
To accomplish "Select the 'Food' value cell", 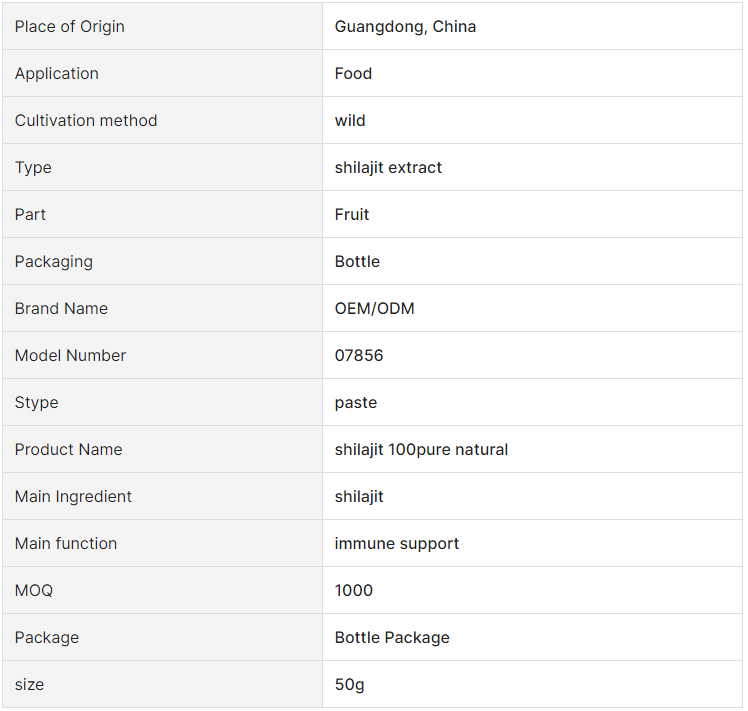I will click(532, 73).
